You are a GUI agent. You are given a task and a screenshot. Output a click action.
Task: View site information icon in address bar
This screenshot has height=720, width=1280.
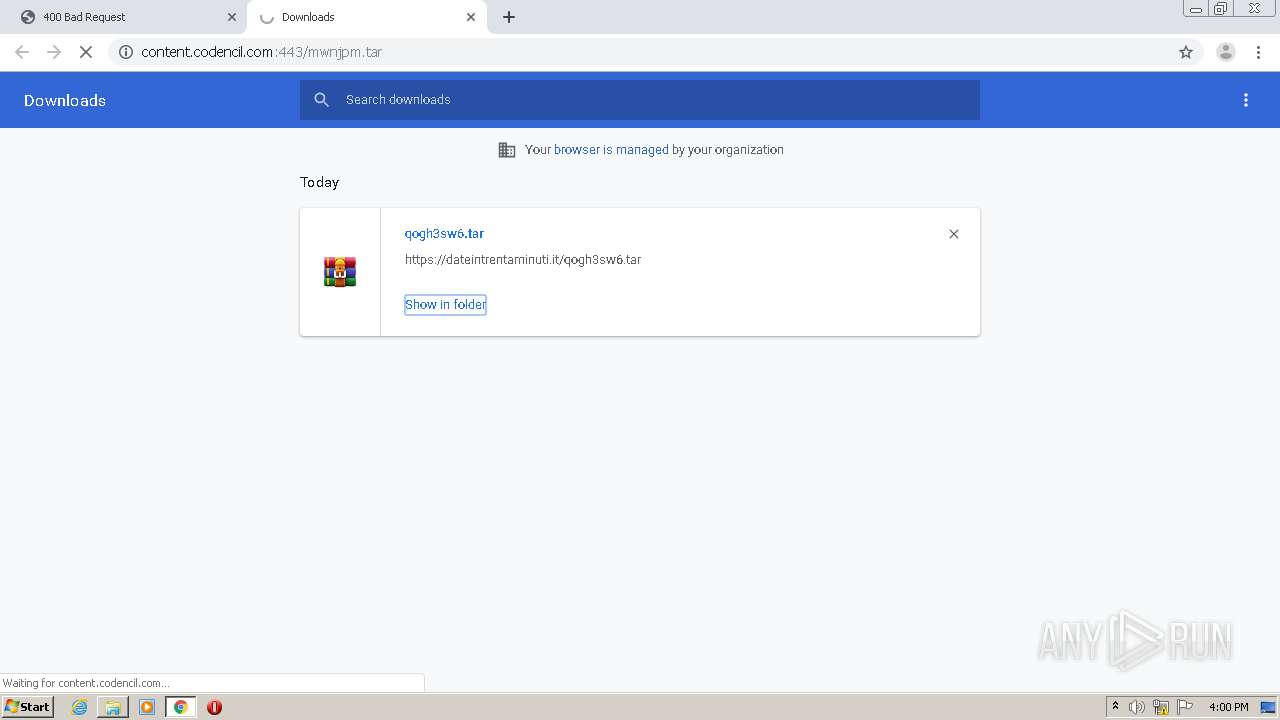(126, 52)
